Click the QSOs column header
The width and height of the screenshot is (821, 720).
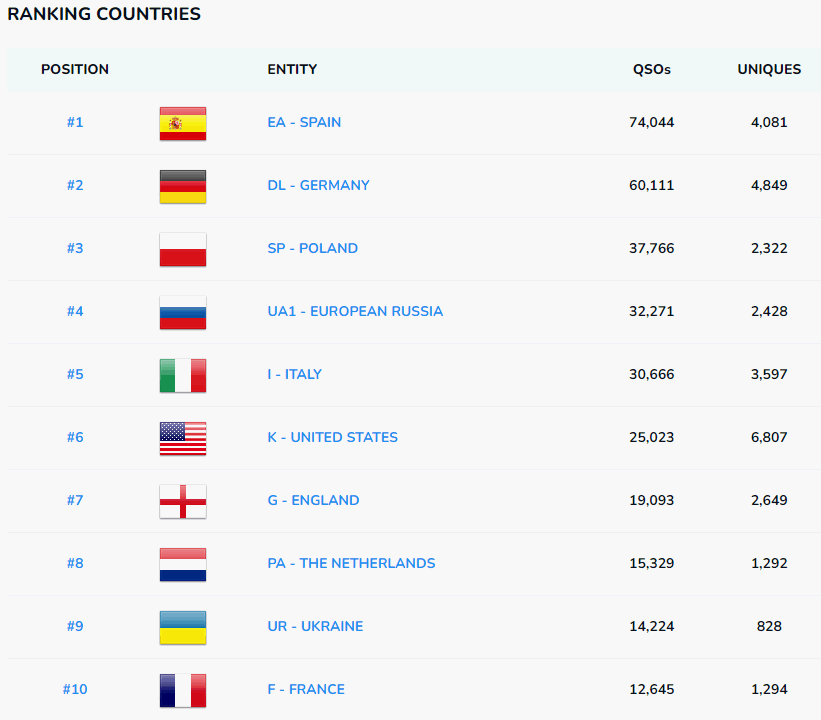tap(652, 70)
